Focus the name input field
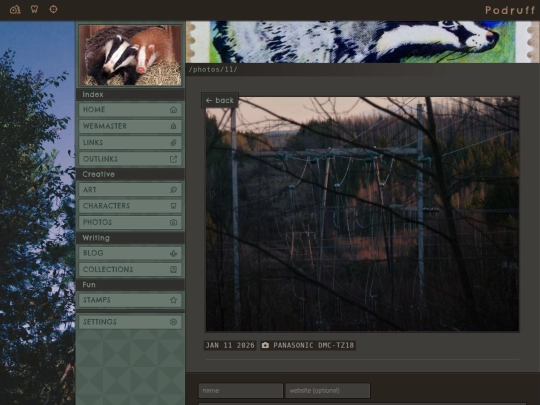 coord(241,391)
